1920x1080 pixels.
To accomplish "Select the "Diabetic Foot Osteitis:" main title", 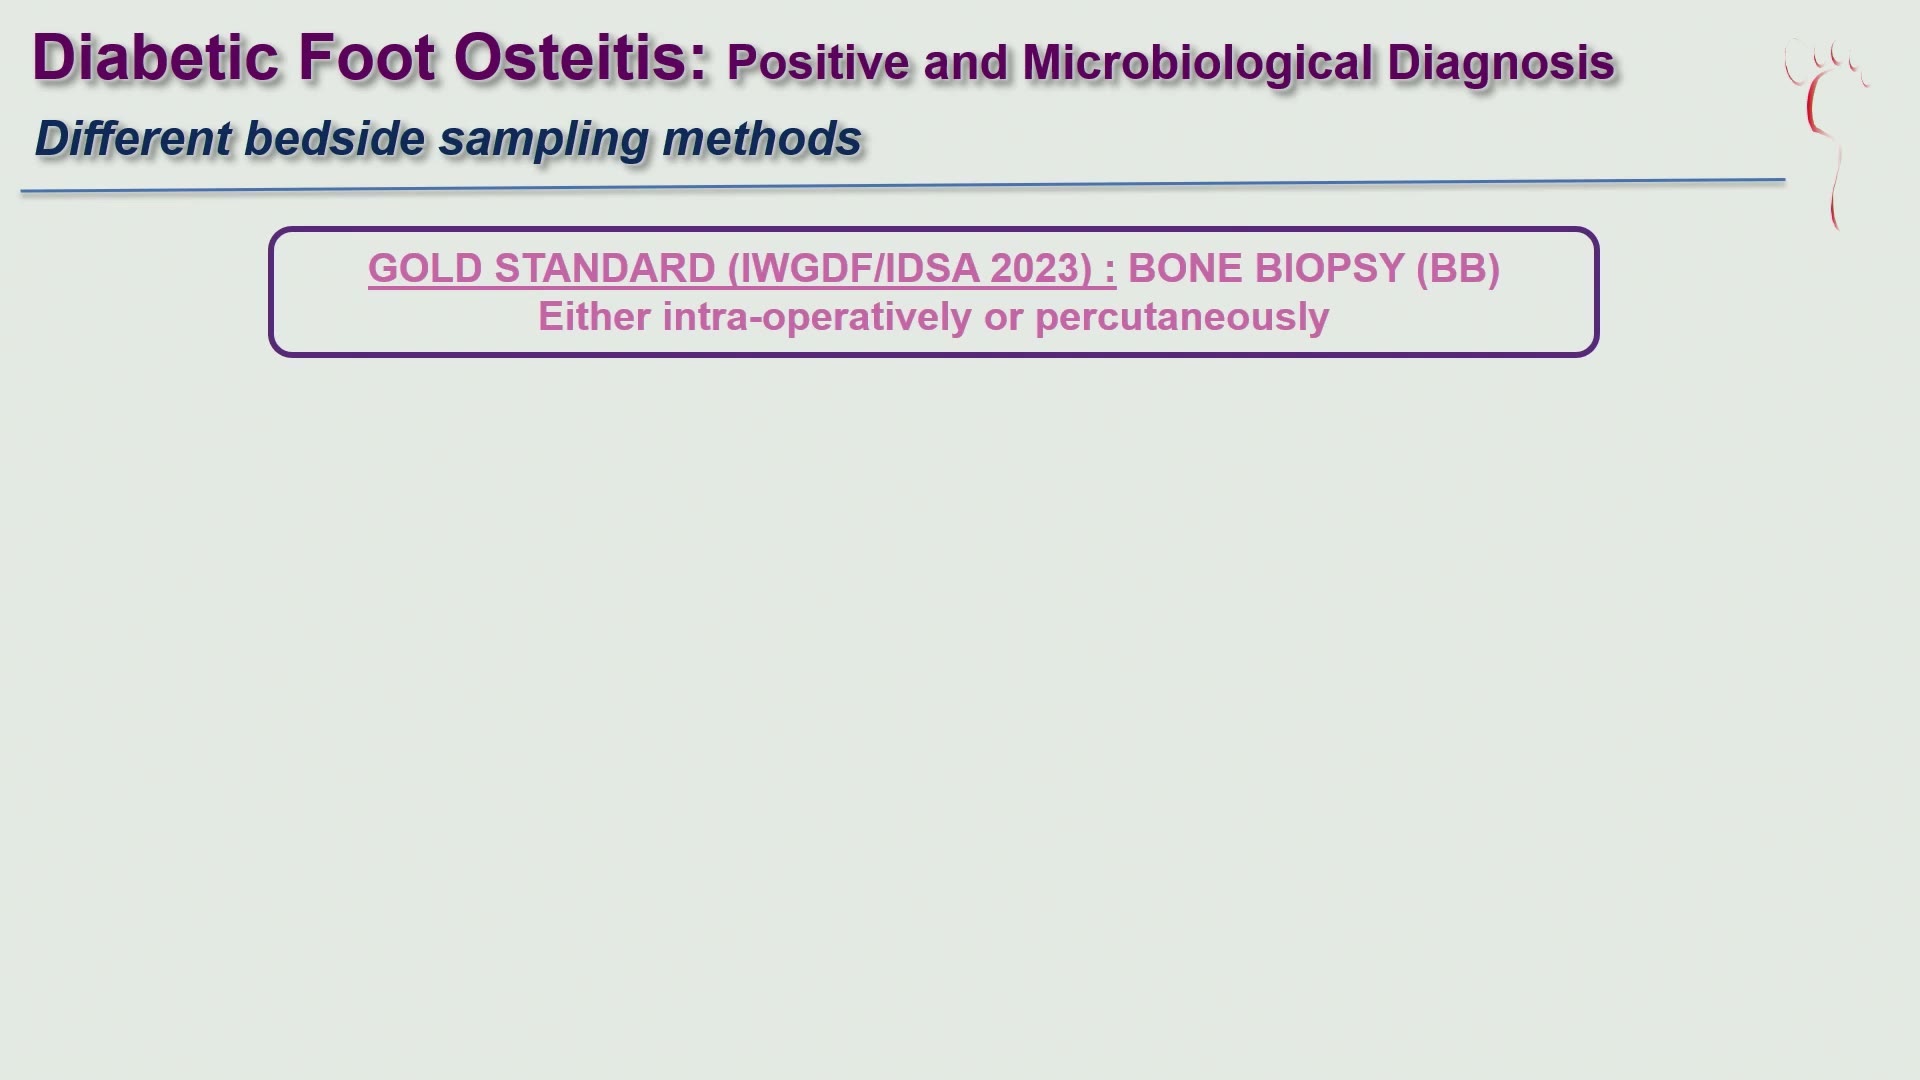I will tap(370, 57).
